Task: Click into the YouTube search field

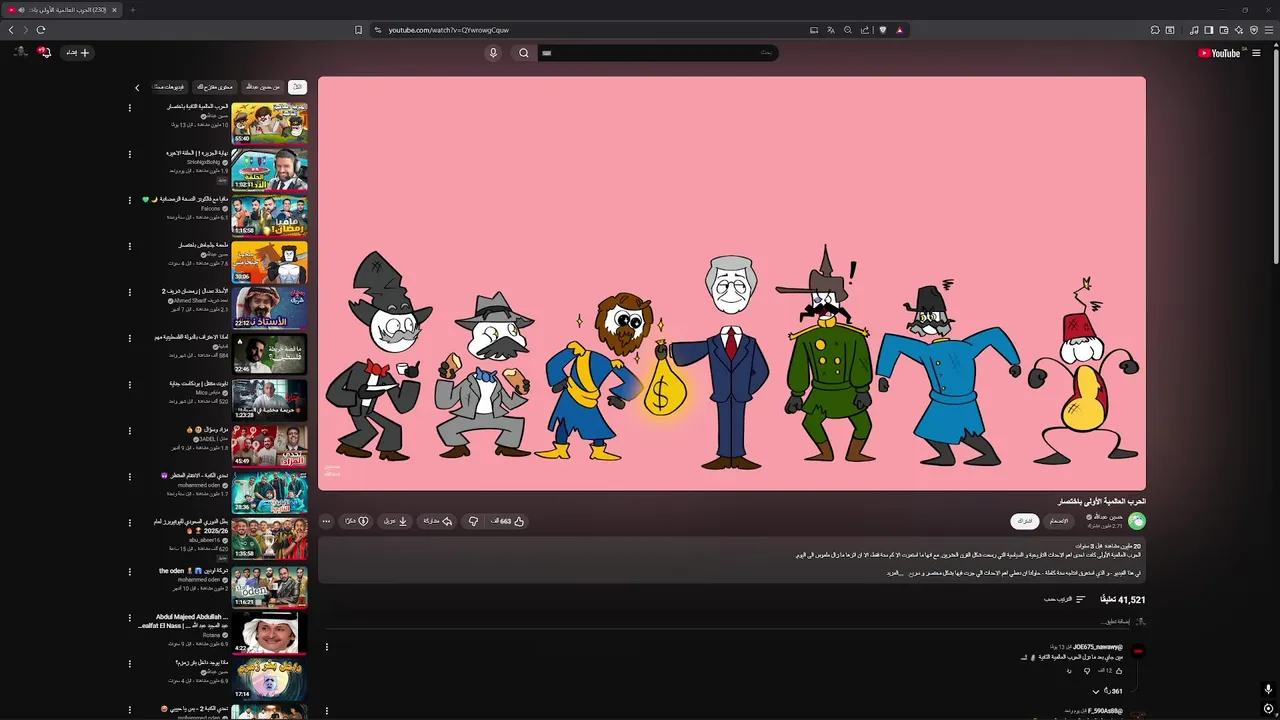Action: pos(657,53)
